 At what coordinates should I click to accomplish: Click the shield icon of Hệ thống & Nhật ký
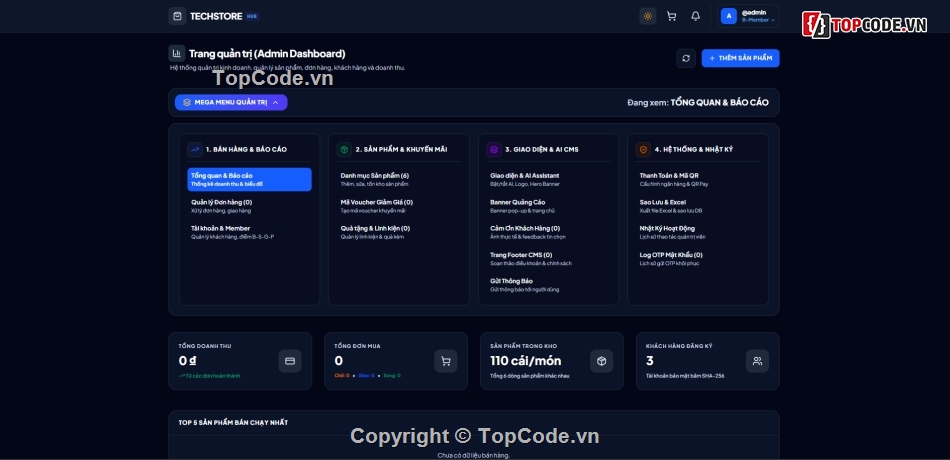(643, 149)
